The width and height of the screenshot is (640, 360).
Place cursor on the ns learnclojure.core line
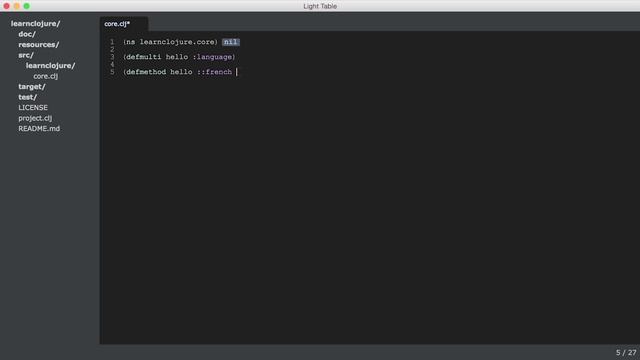point(171,42)
